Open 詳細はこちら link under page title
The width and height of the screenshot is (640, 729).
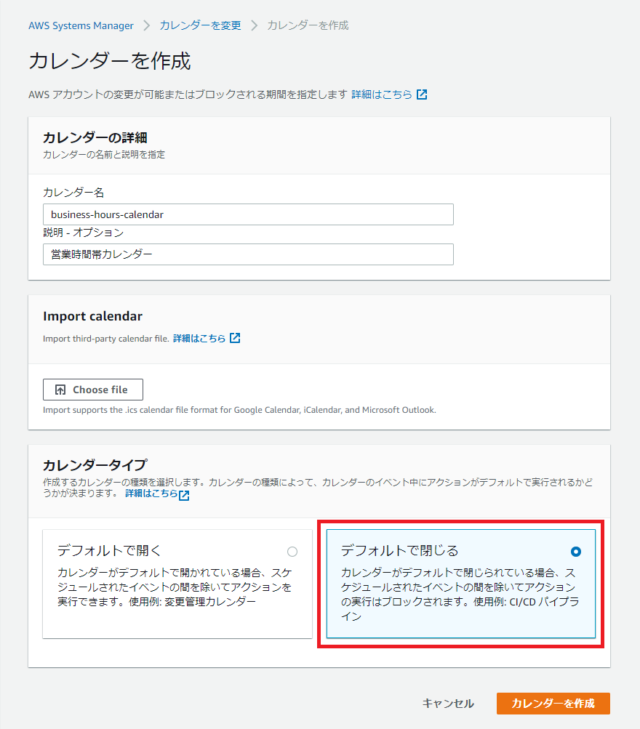(x=382, y=94)
